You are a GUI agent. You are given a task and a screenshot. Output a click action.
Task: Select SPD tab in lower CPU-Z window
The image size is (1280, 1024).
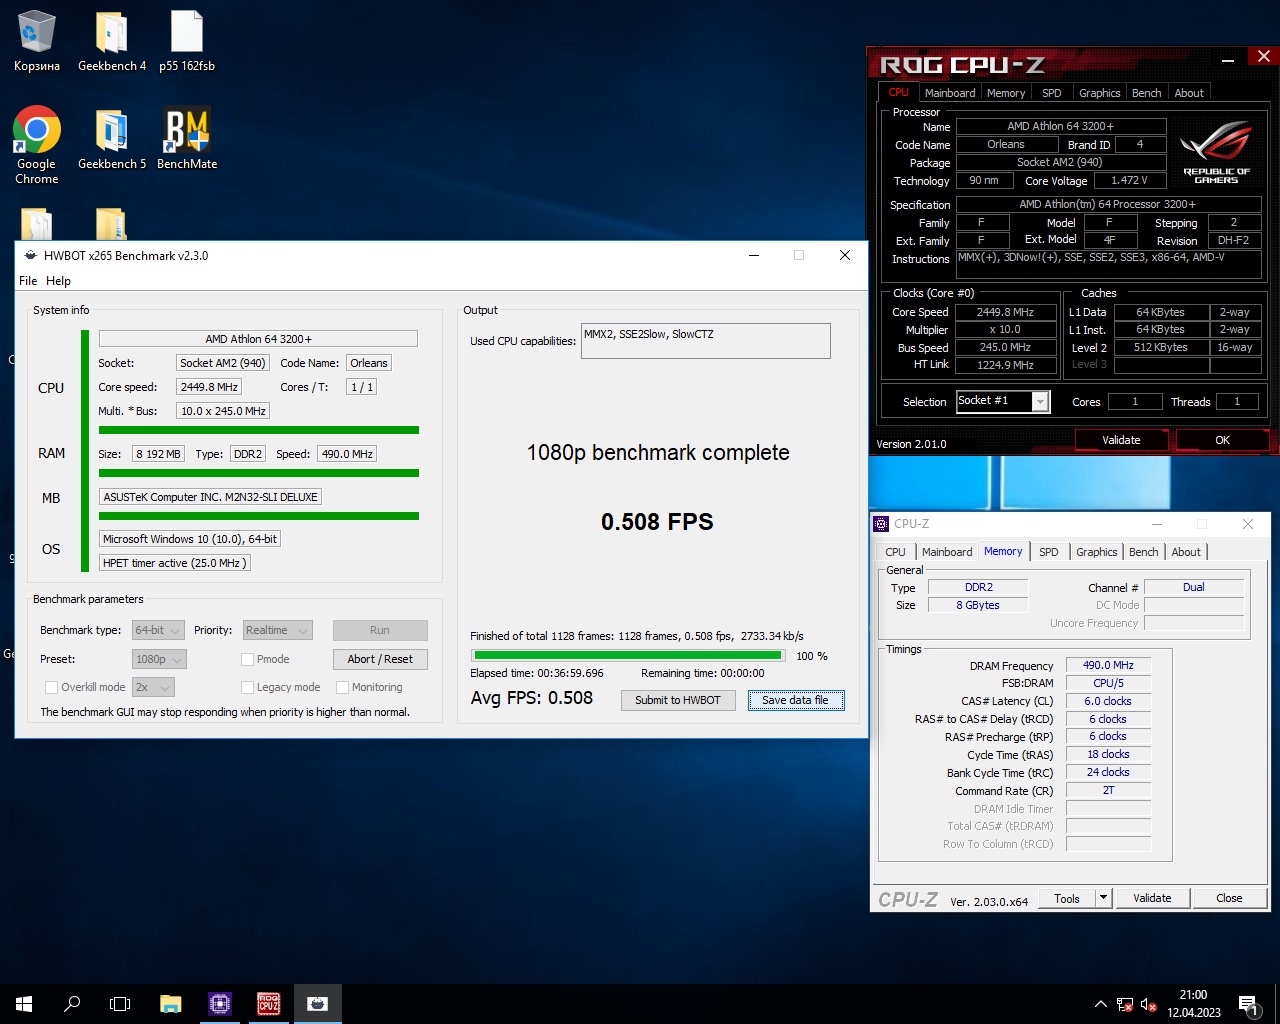click(x=1048, y=552)
